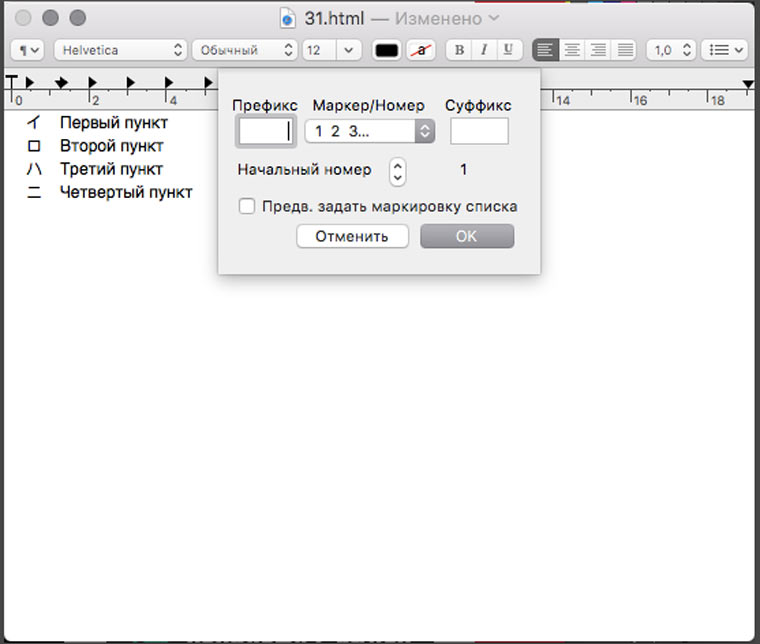Toggle bold formatting
The image size is (760, 644).
point(459,50)
